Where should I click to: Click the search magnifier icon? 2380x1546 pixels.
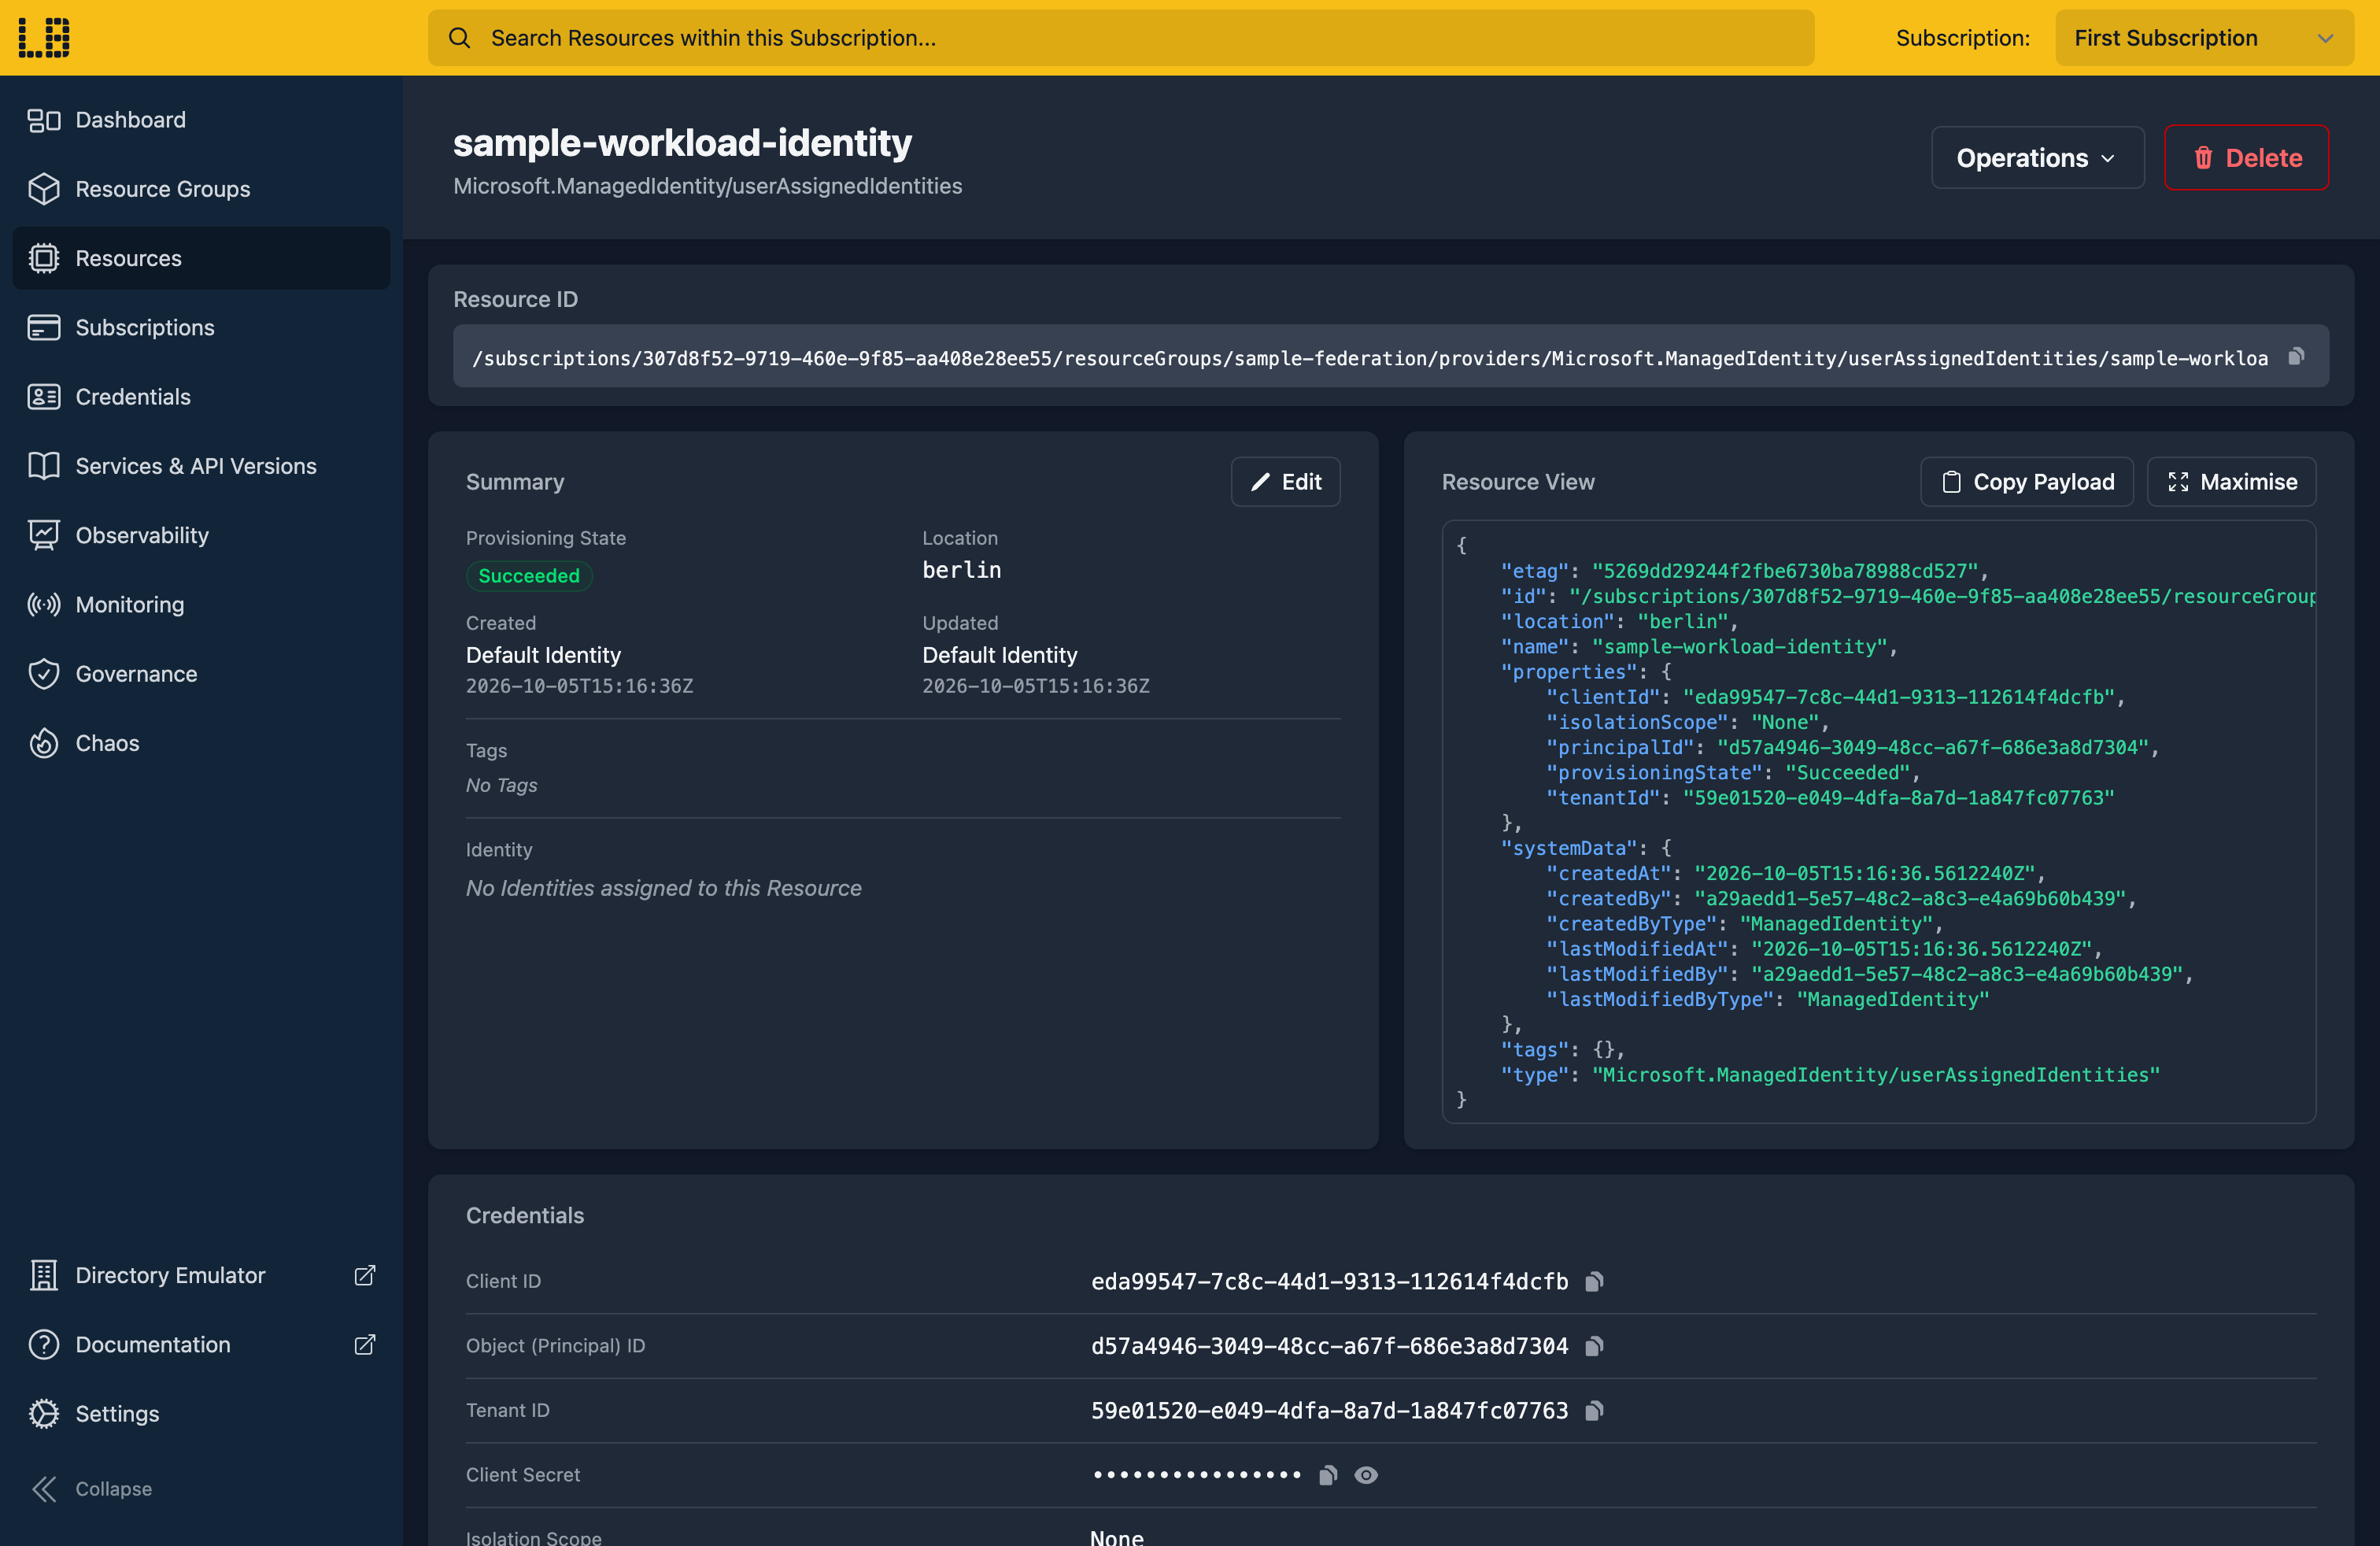[x=459, y=38]
